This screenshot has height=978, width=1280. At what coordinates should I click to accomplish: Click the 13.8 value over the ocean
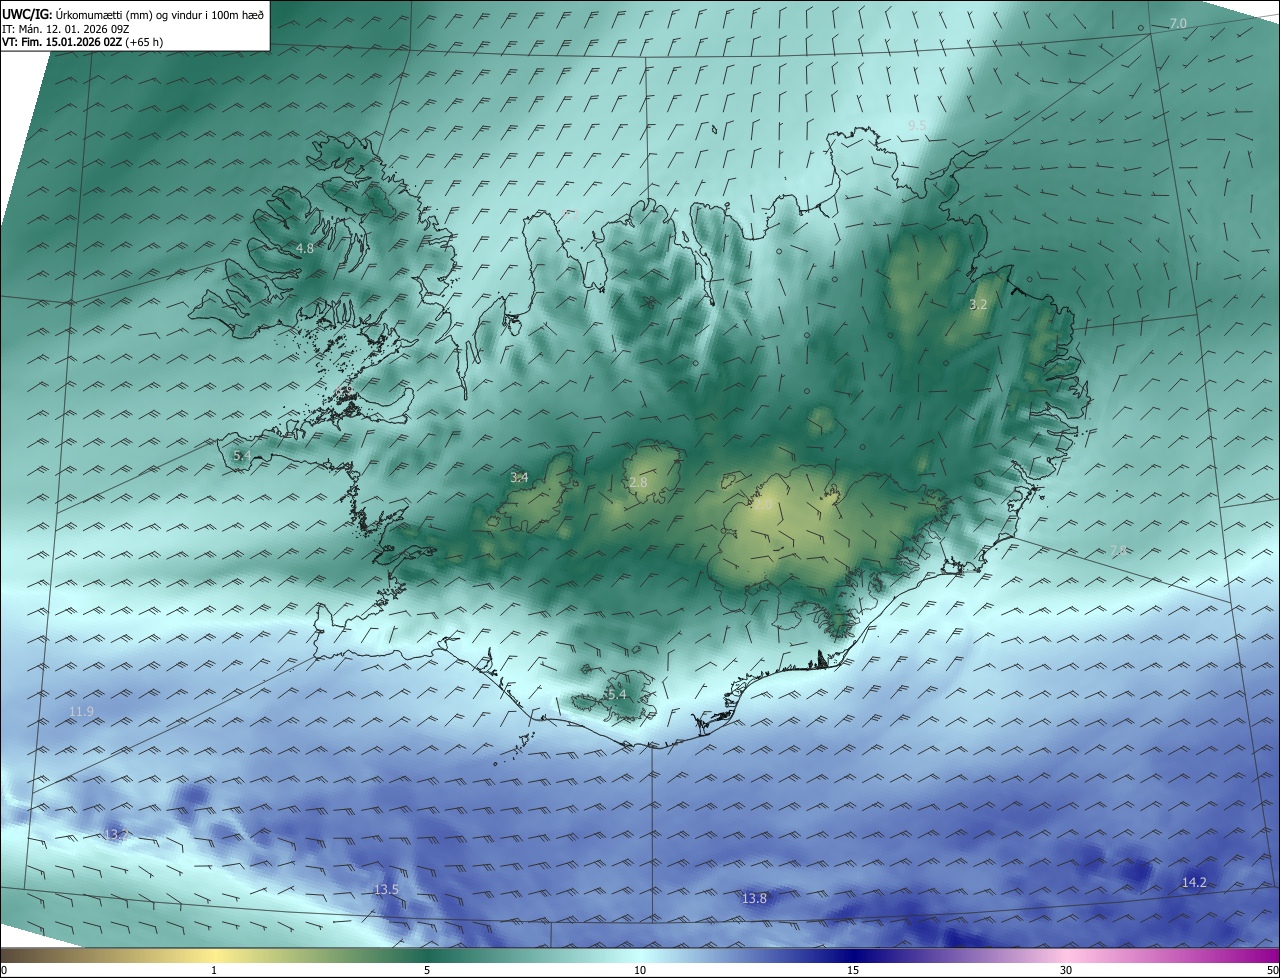tap(754, 898)
